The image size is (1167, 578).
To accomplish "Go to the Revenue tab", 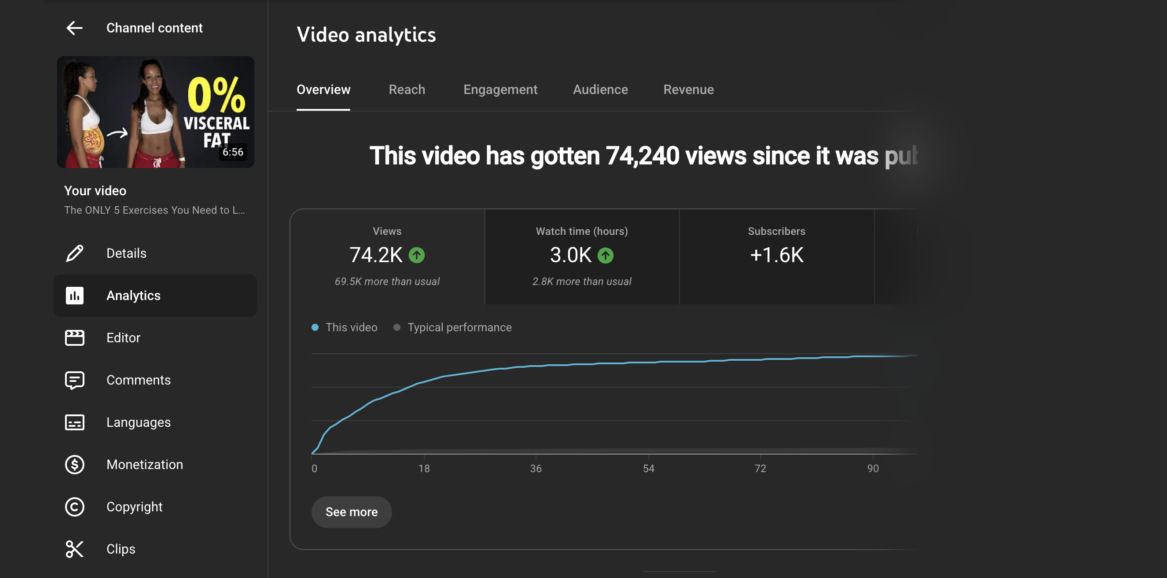I will (x=688, y=89).
